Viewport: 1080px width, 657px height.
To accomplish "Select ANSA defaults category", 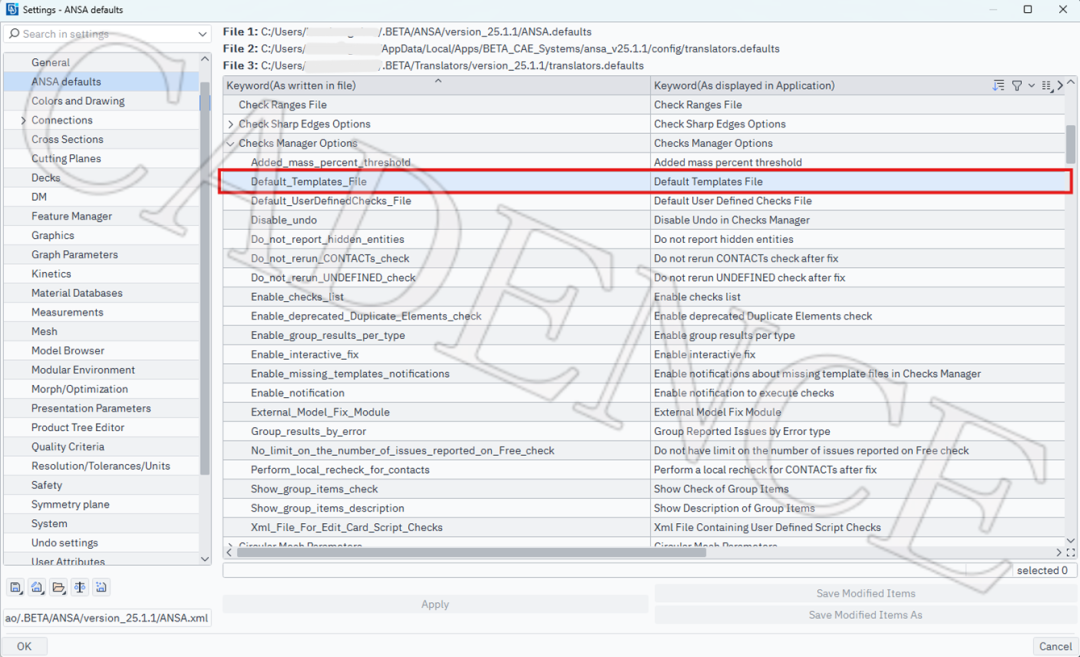I will point(101,81).
